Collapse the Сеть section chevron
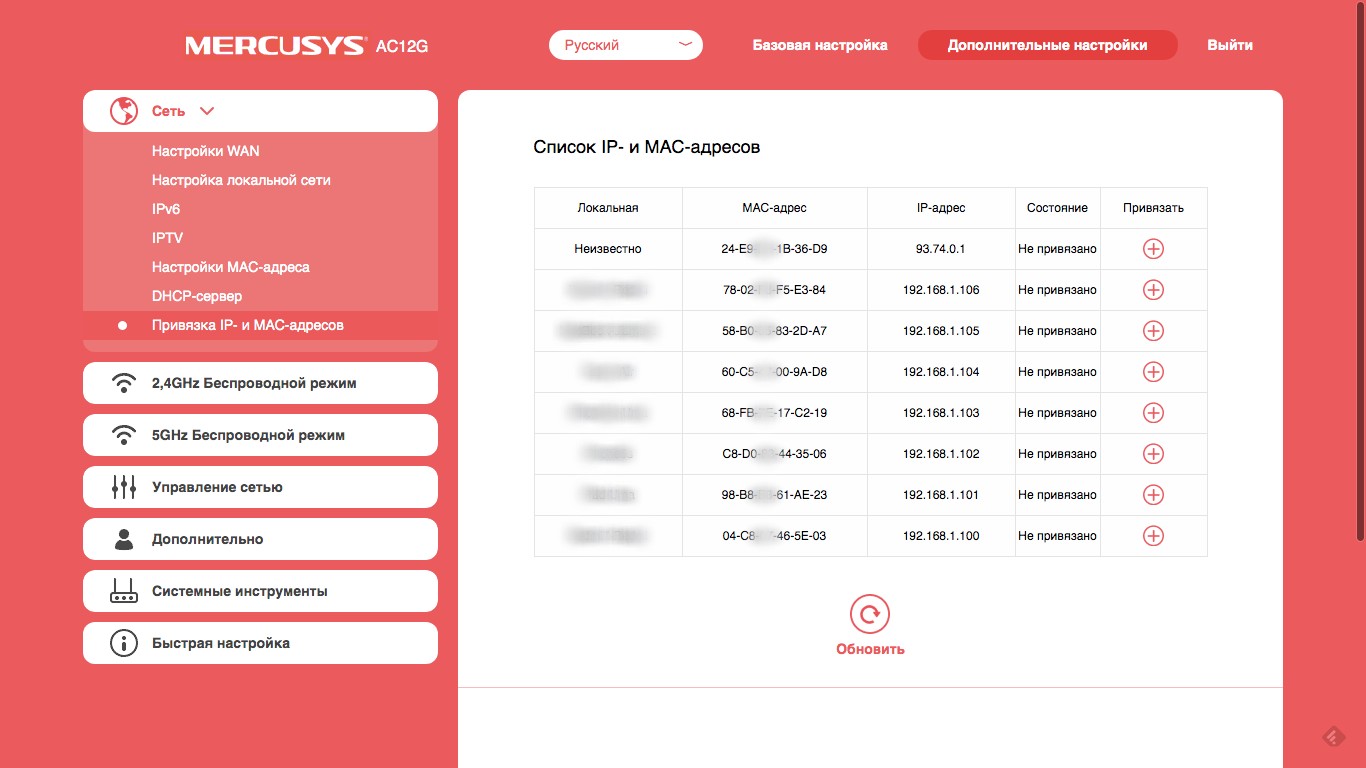The image size is (1366, 768). tap(207, 112)
